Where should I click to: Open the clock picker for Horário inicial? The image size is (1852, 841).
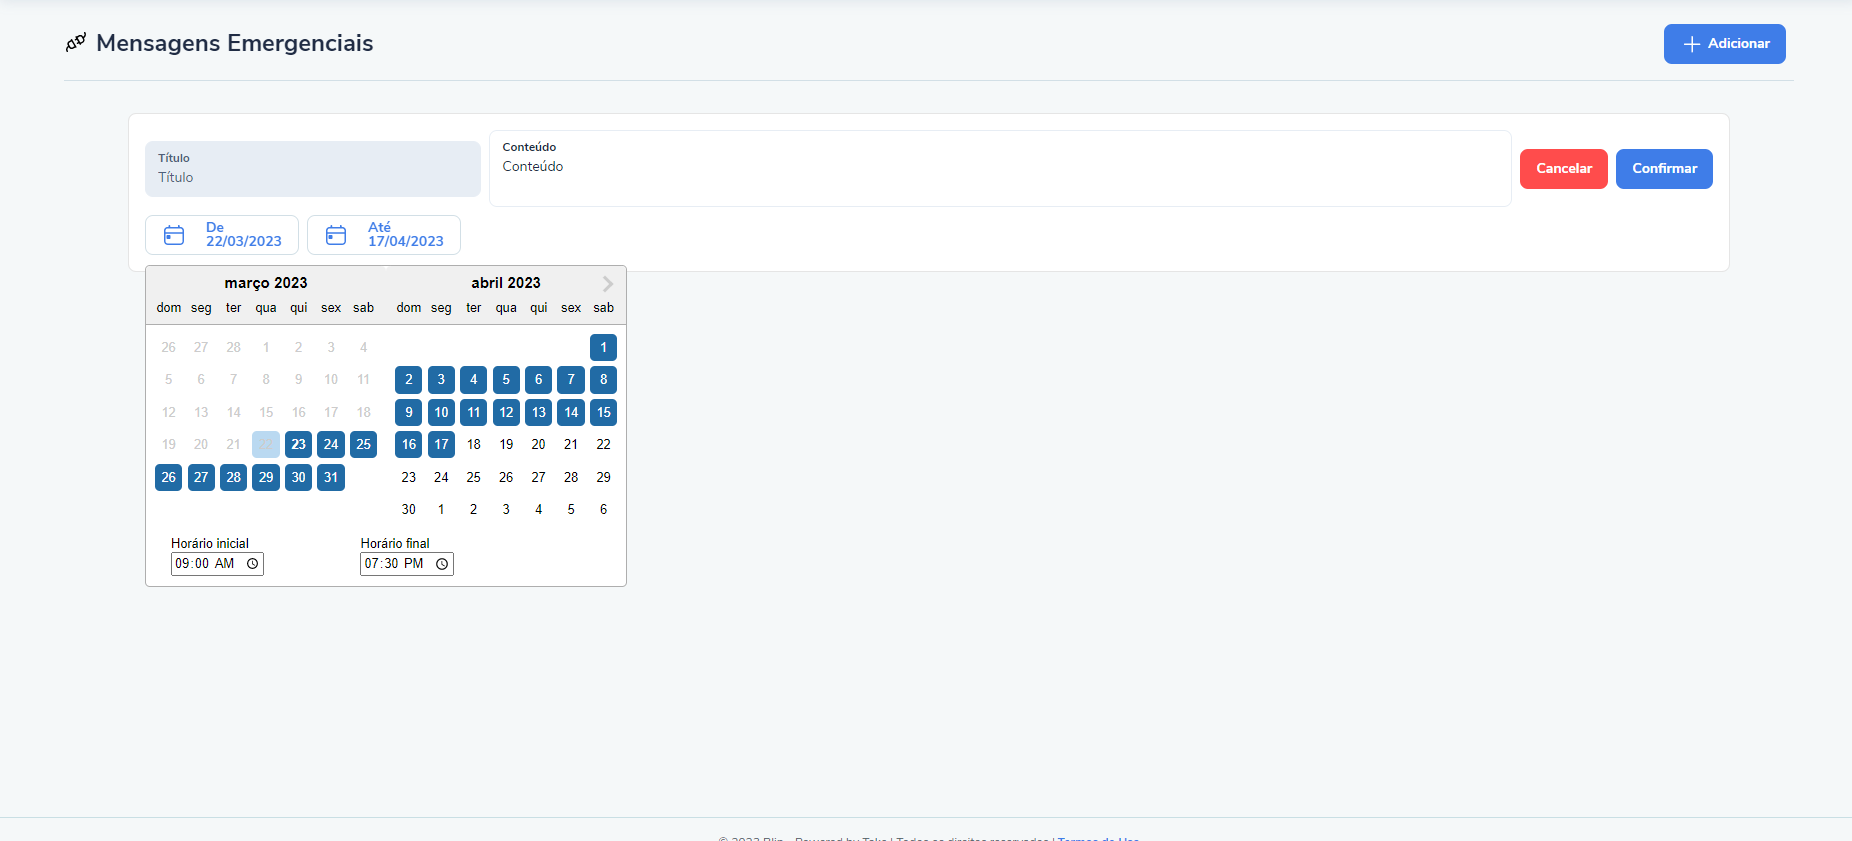pyautogui.click(x=253, y=564)
